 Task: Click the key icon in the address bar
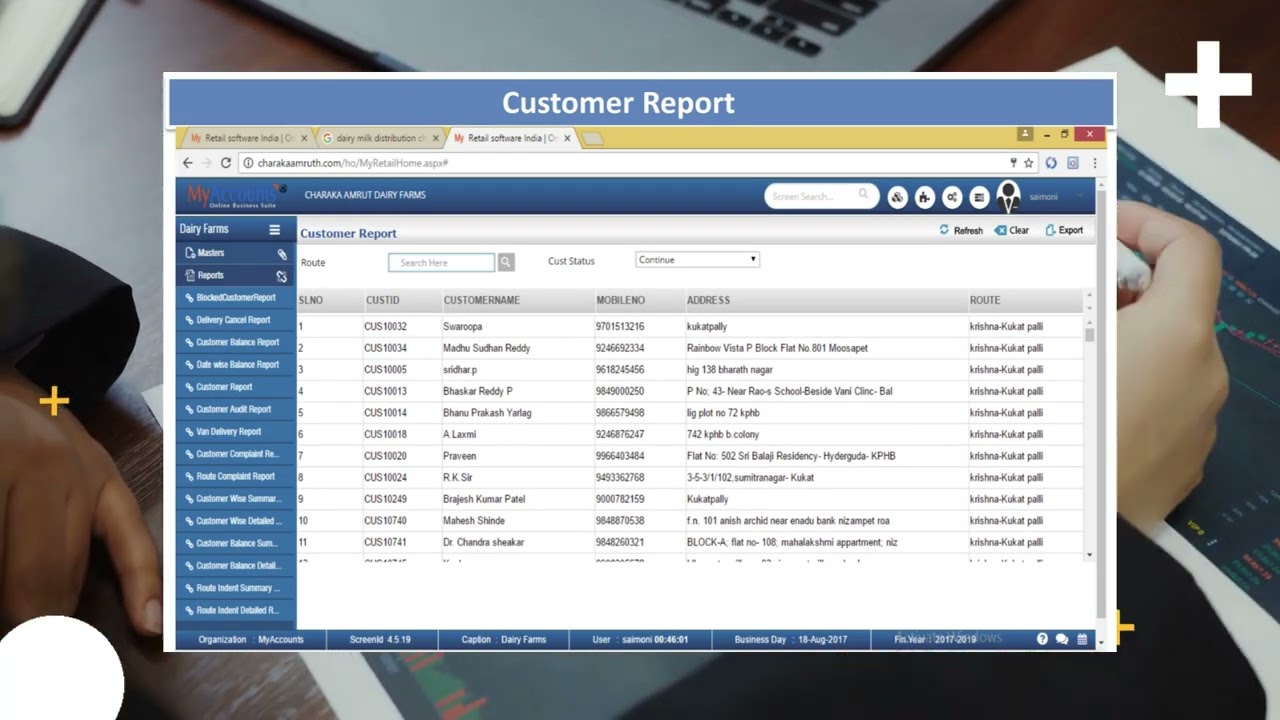tap(1013, 162)
